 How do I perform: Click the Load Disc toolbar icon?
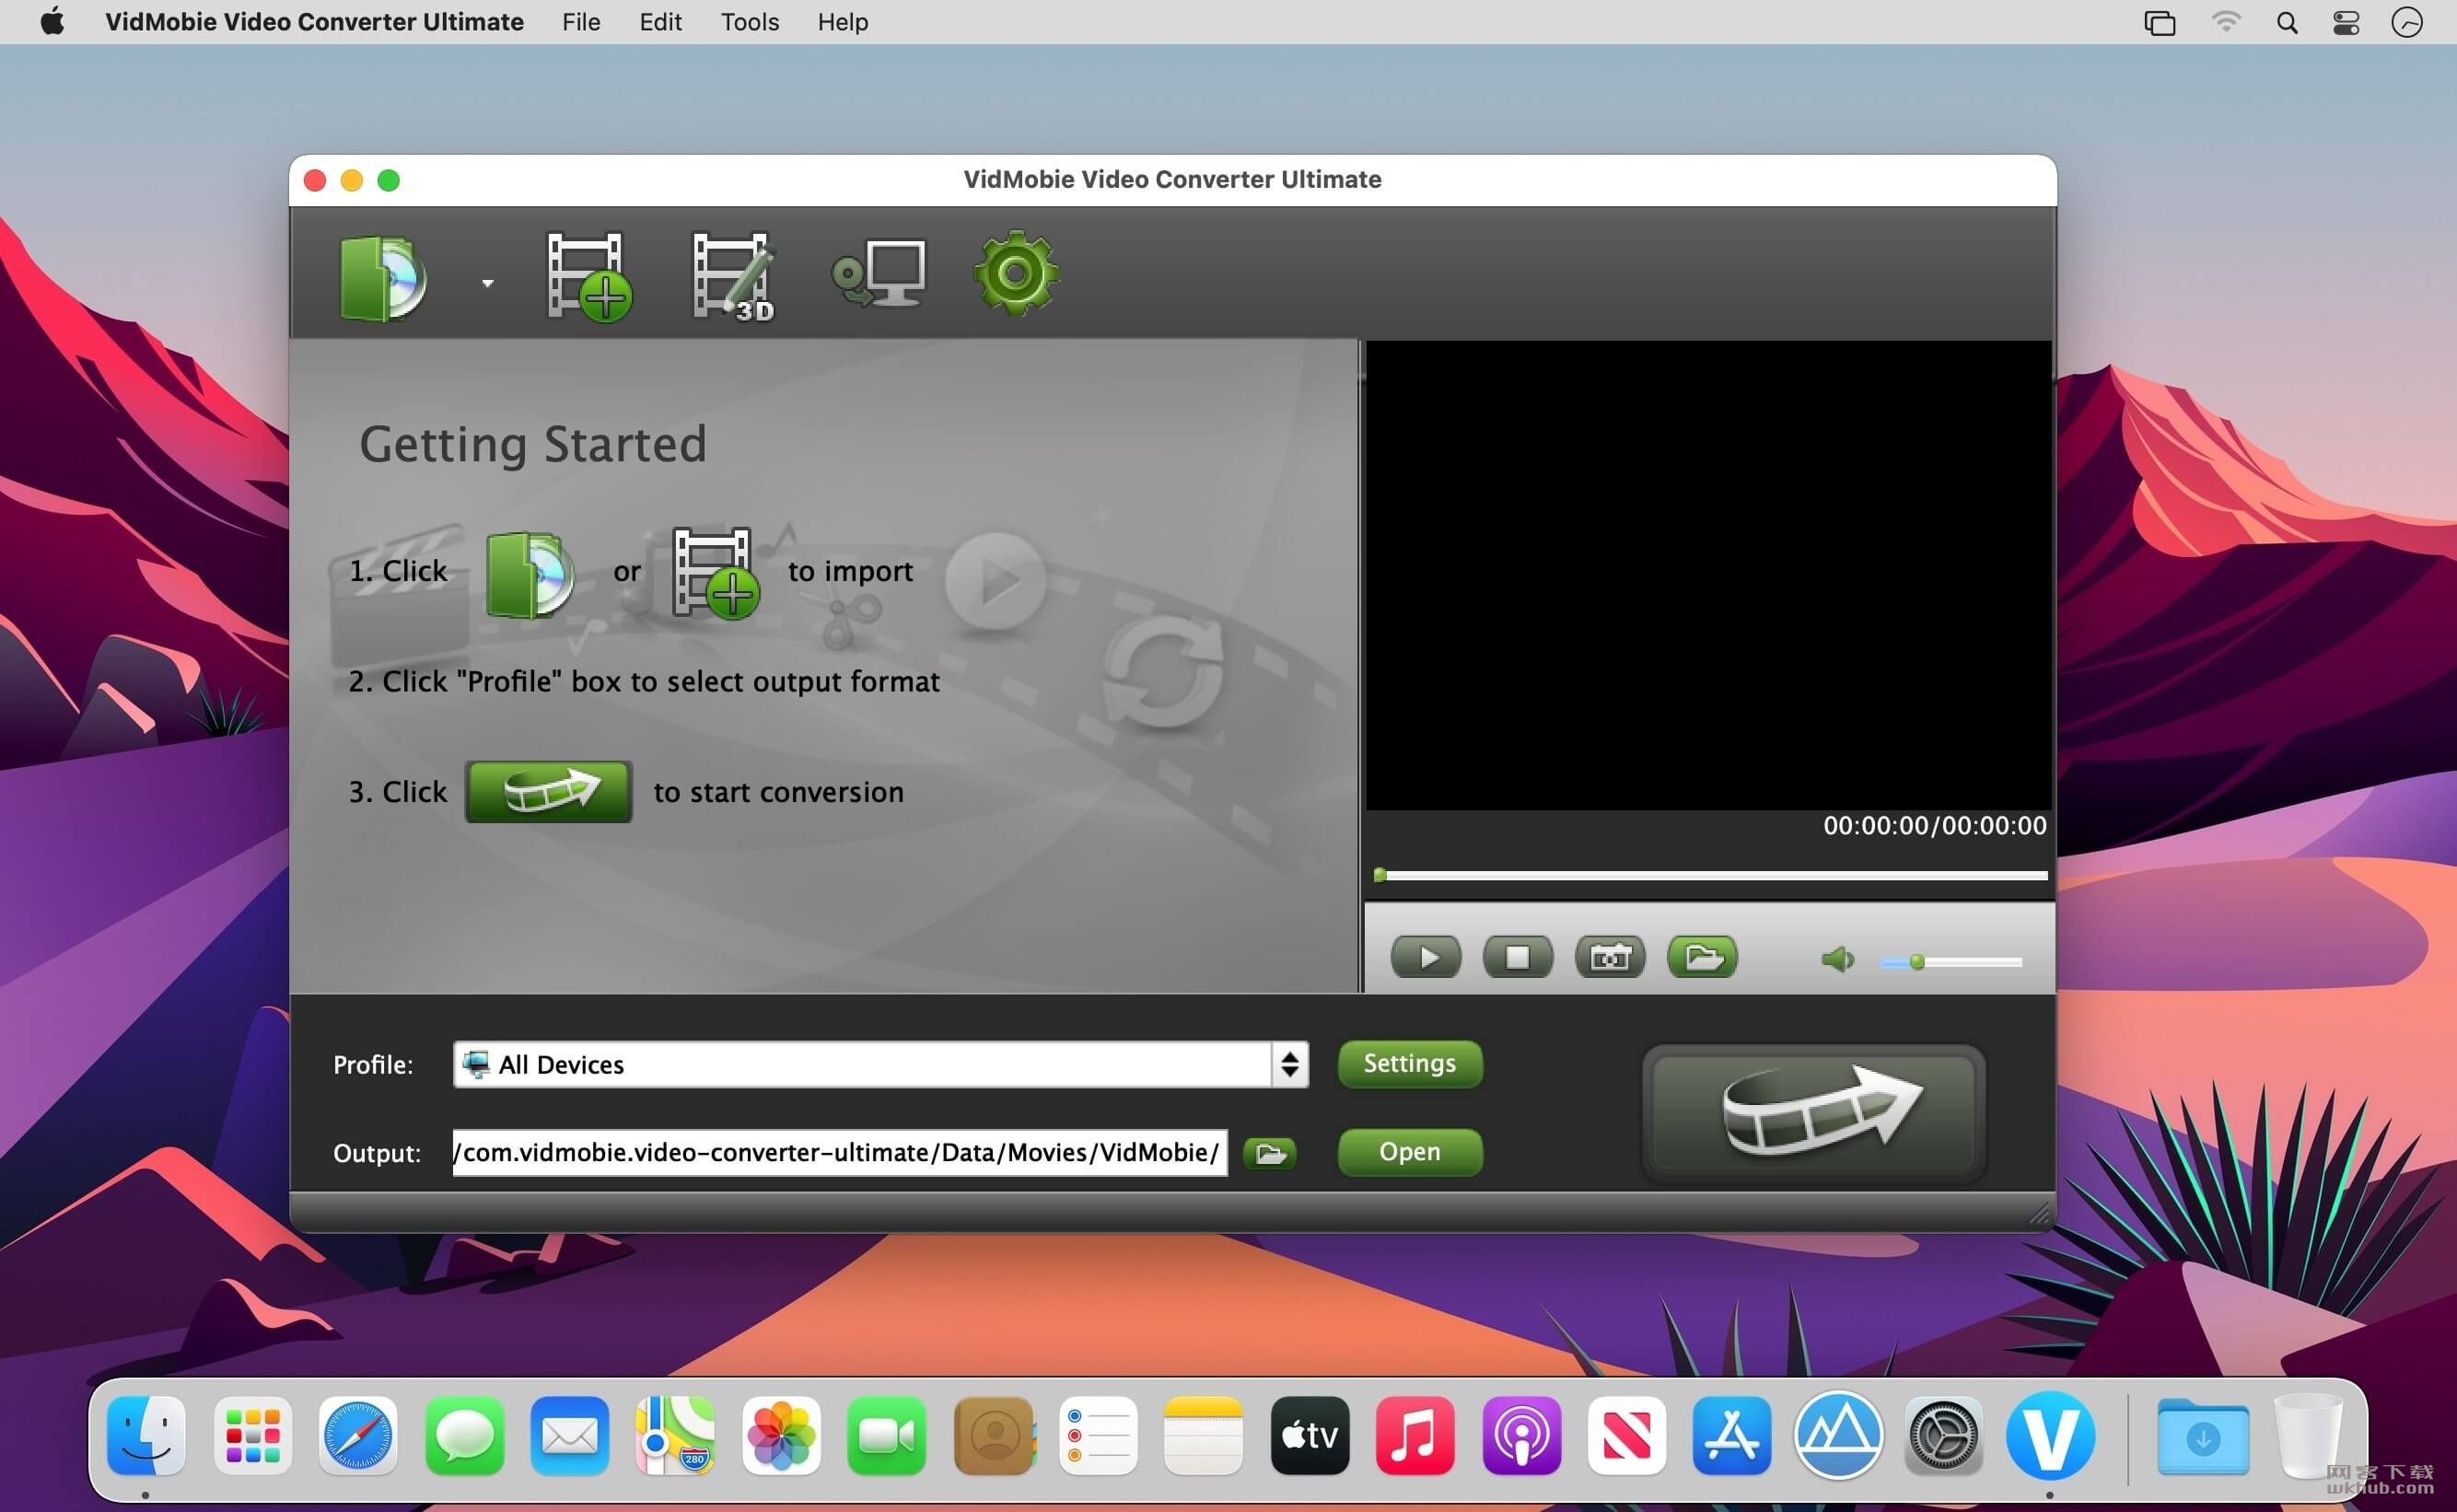point(383,278)
